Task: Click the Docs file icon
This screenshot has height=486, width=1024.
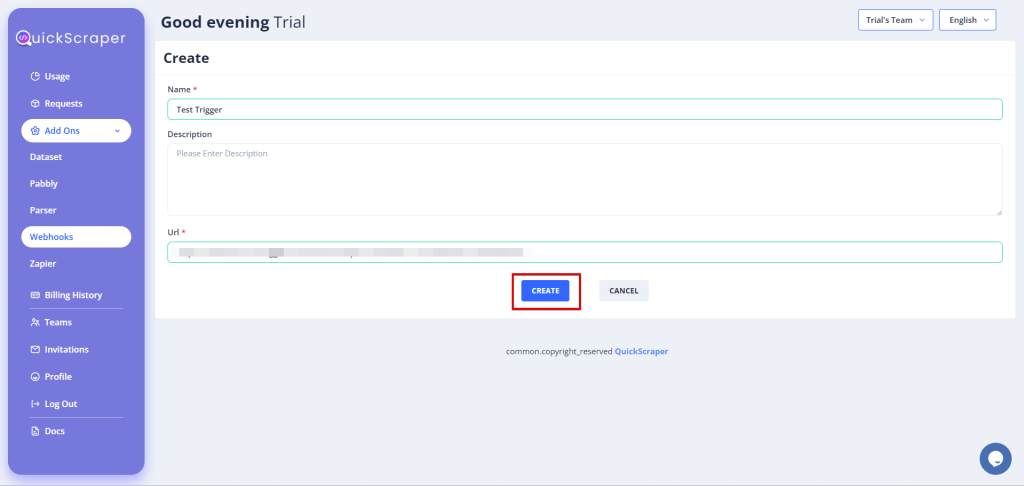Action: [x=35, y=431]
